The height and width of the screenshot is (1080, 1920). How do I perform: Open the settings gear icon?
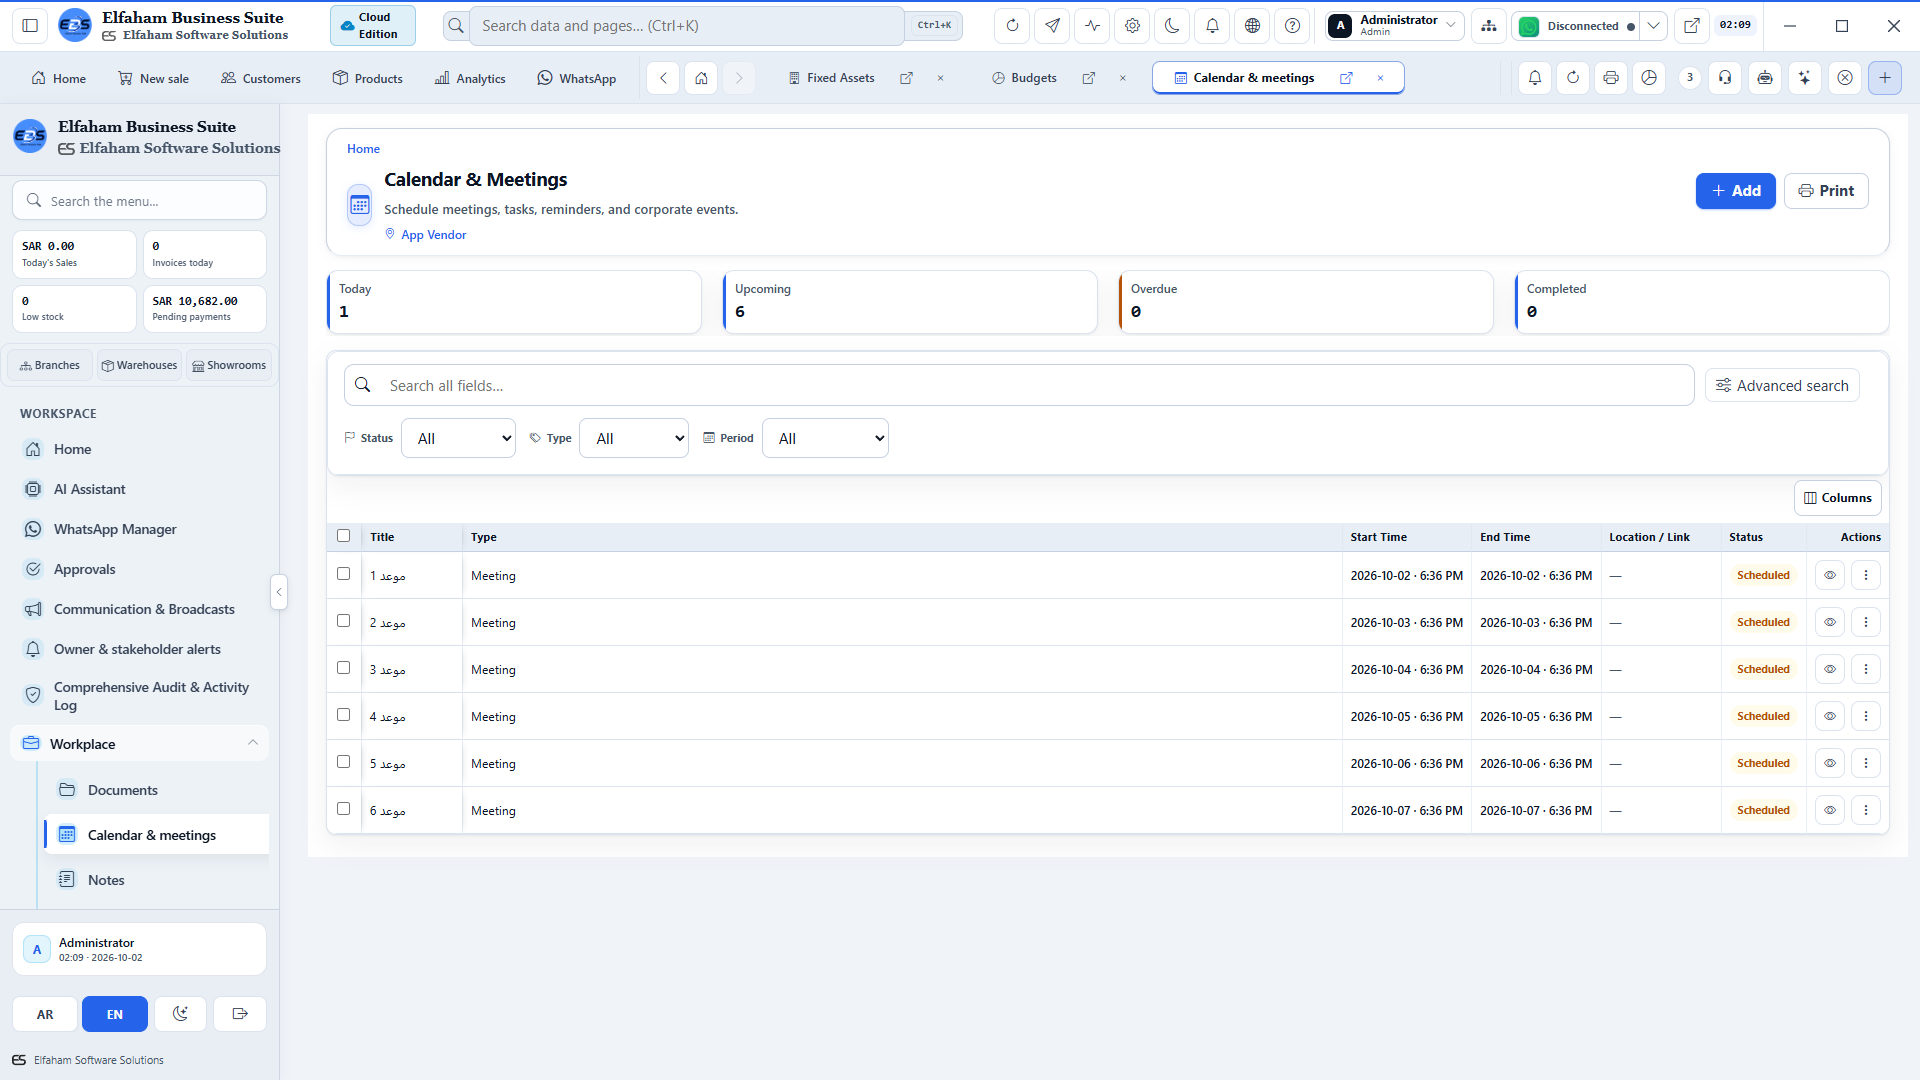coord(1132,26)
